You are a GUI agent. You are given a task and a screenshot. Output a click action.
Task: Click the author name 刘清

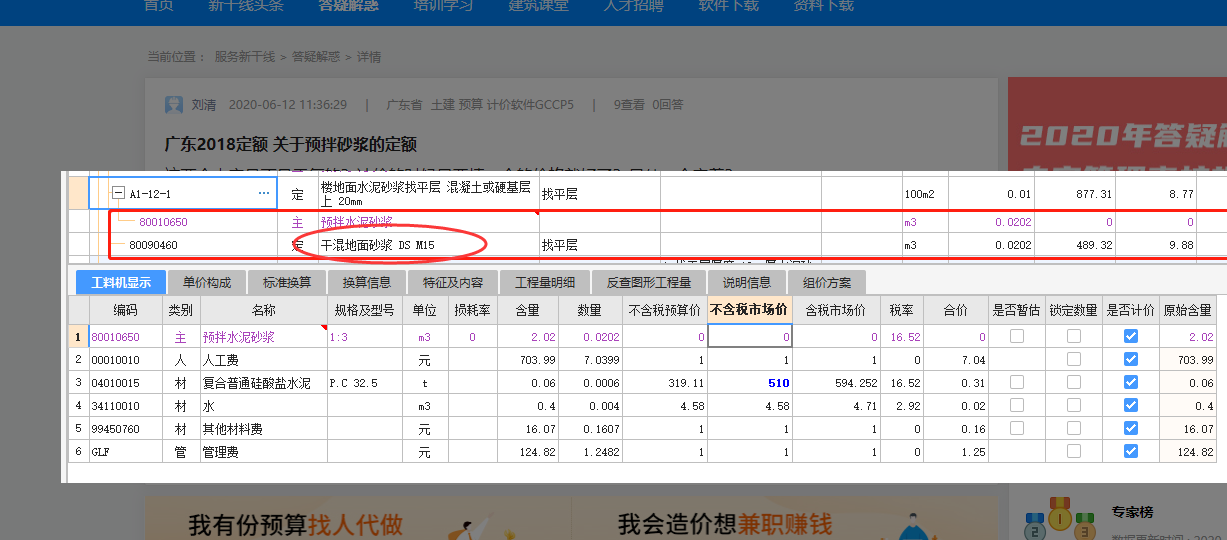203,104
